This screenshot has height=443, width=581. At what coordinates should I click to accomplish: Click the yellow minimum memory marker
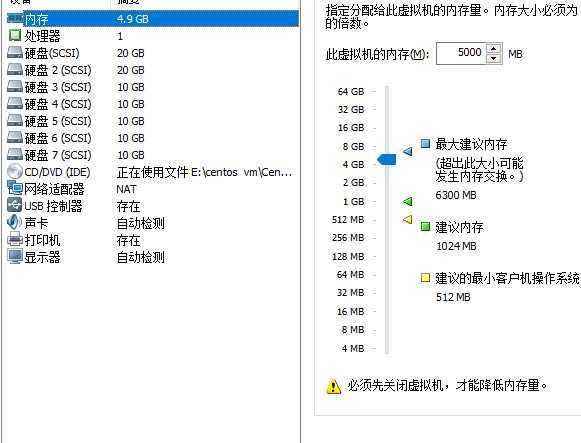(x=408, y=219)
